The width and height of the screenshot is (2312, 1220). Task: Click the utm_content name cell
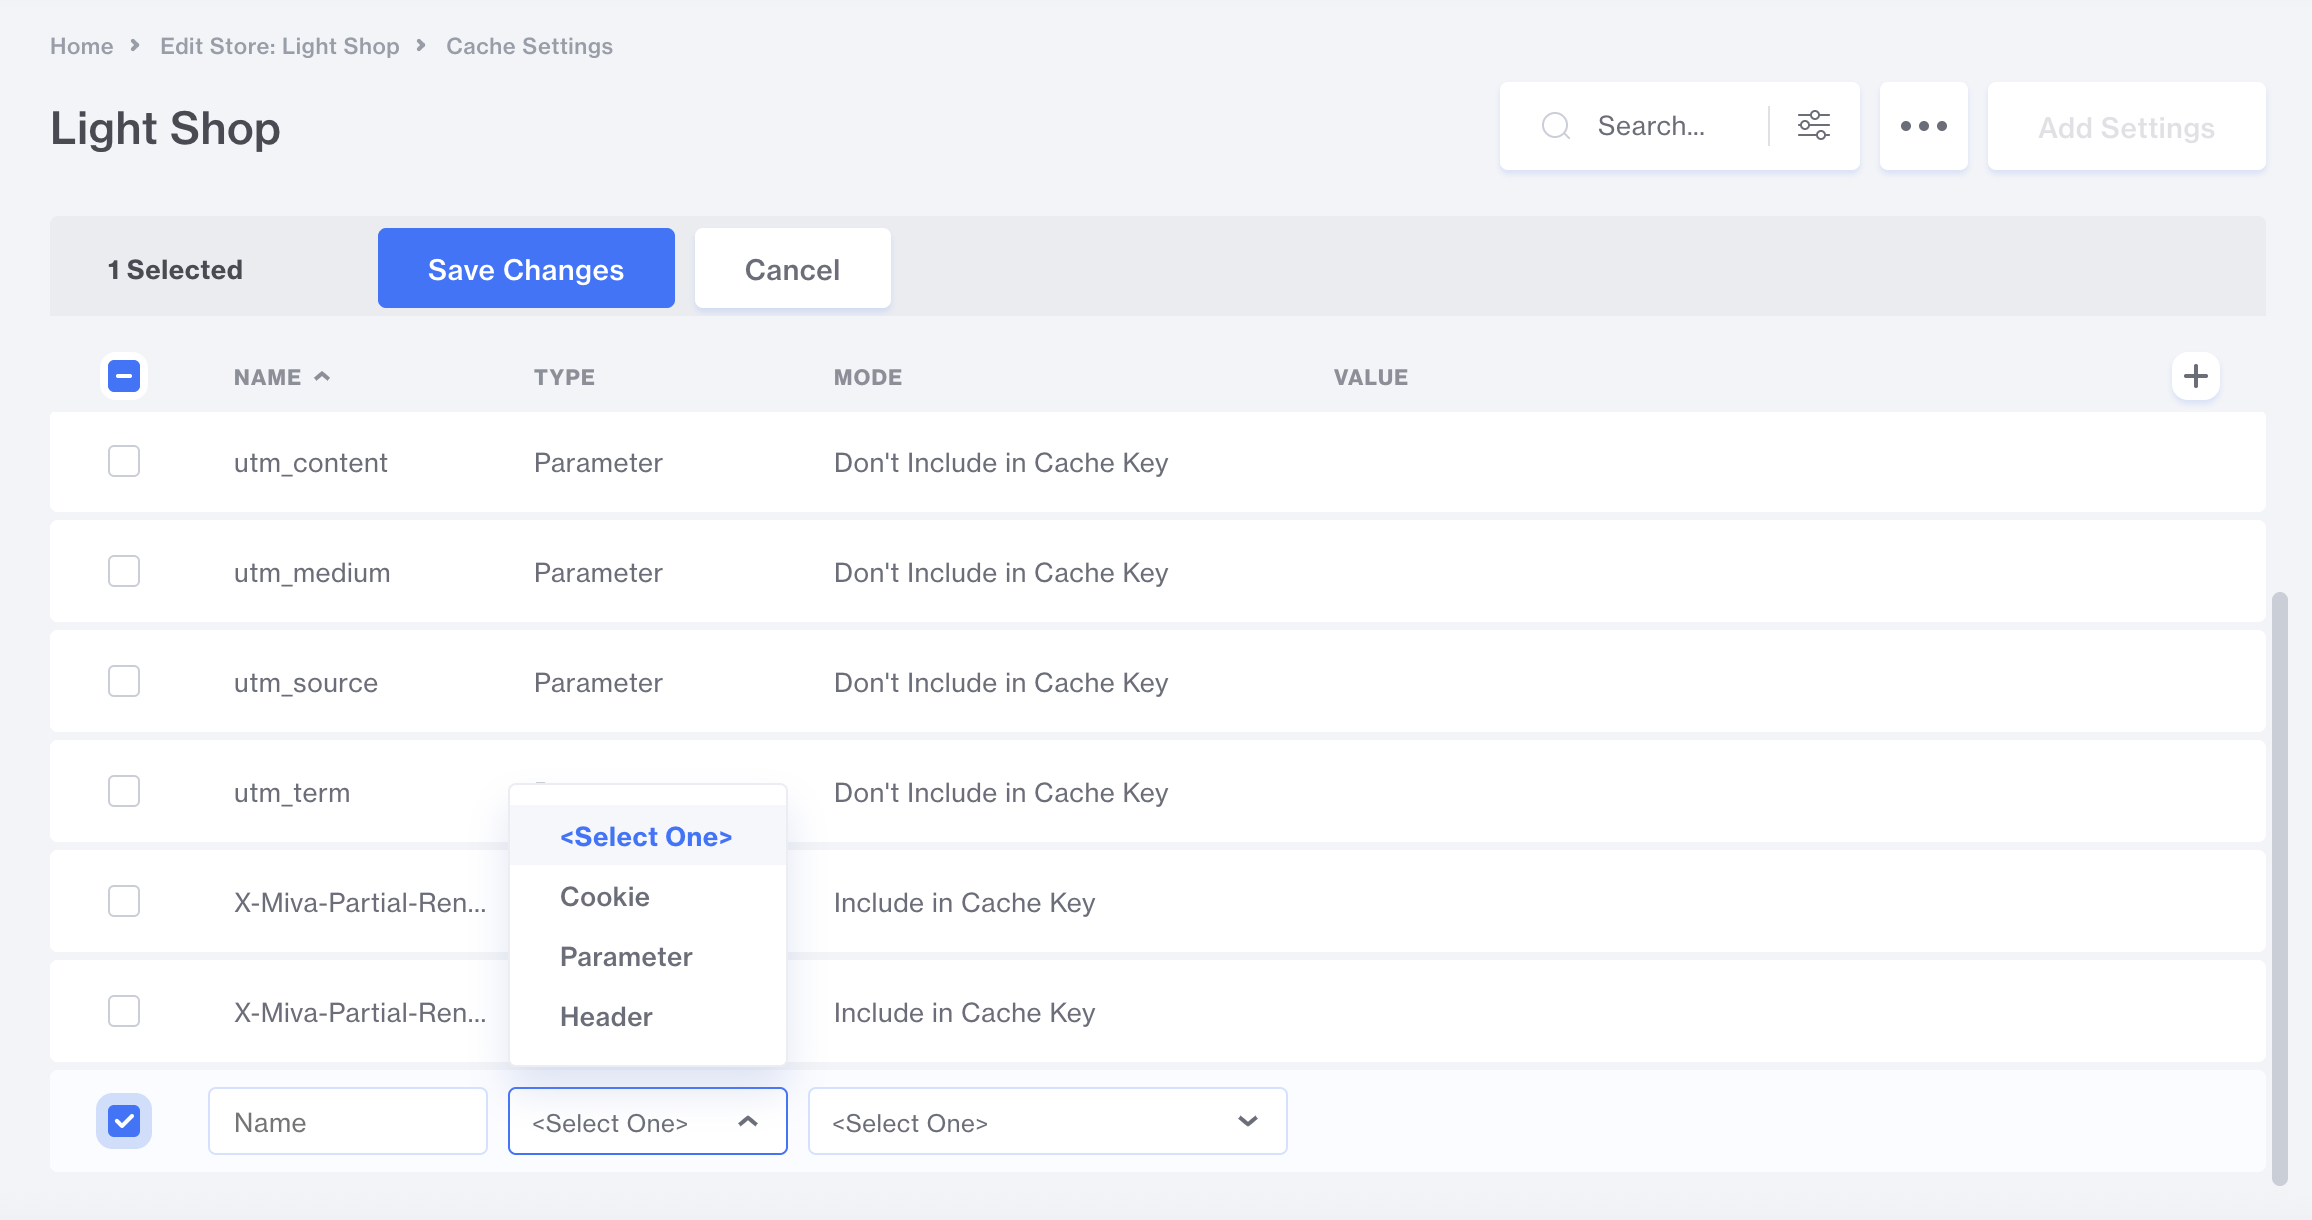pos(310,462)
